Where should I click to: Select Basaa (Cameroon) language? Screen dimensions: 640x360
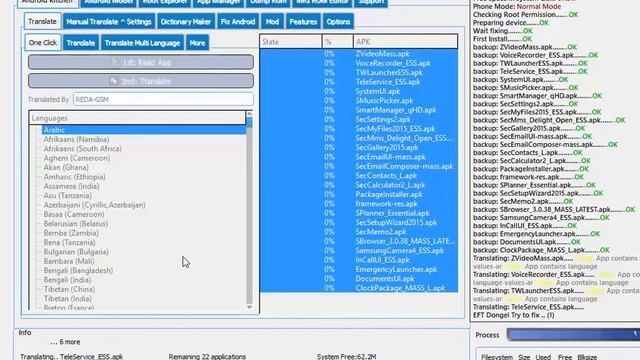pyautogui.click(x=74, y=214)
